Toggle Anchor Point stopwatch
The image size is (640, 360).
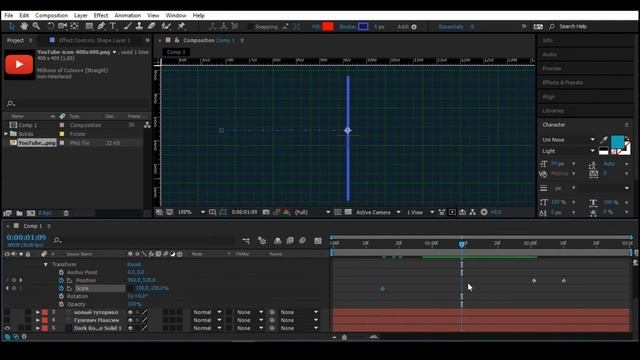[61, 272]
